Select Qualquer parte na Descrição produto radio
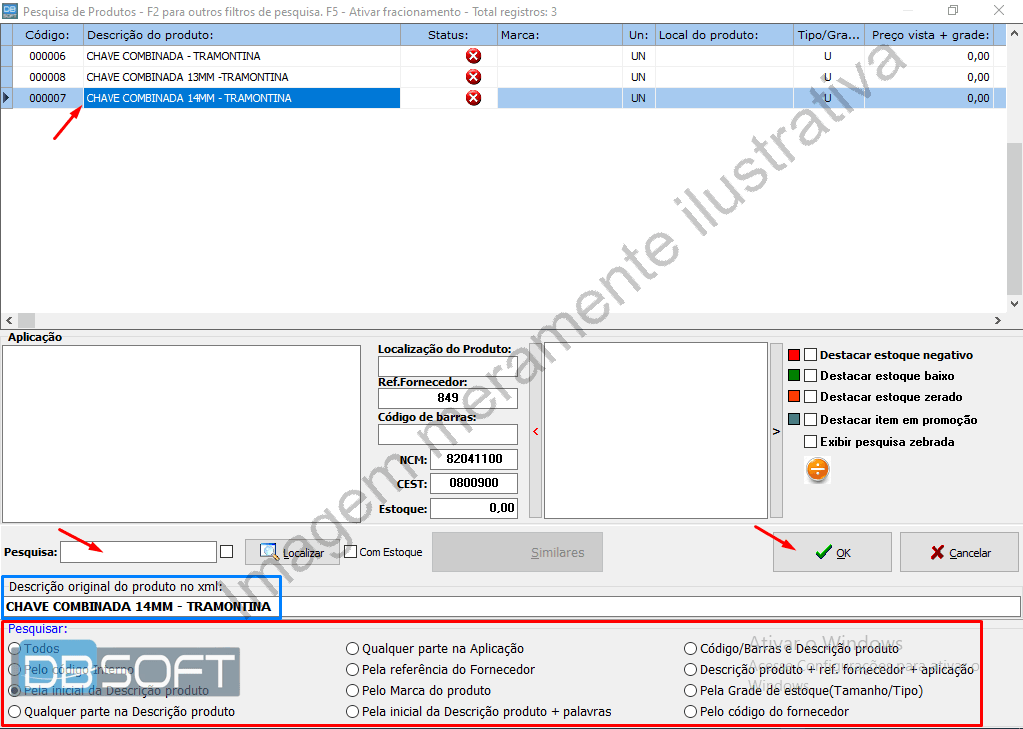This screenshot has height=729, width=1023. [15, 712]
